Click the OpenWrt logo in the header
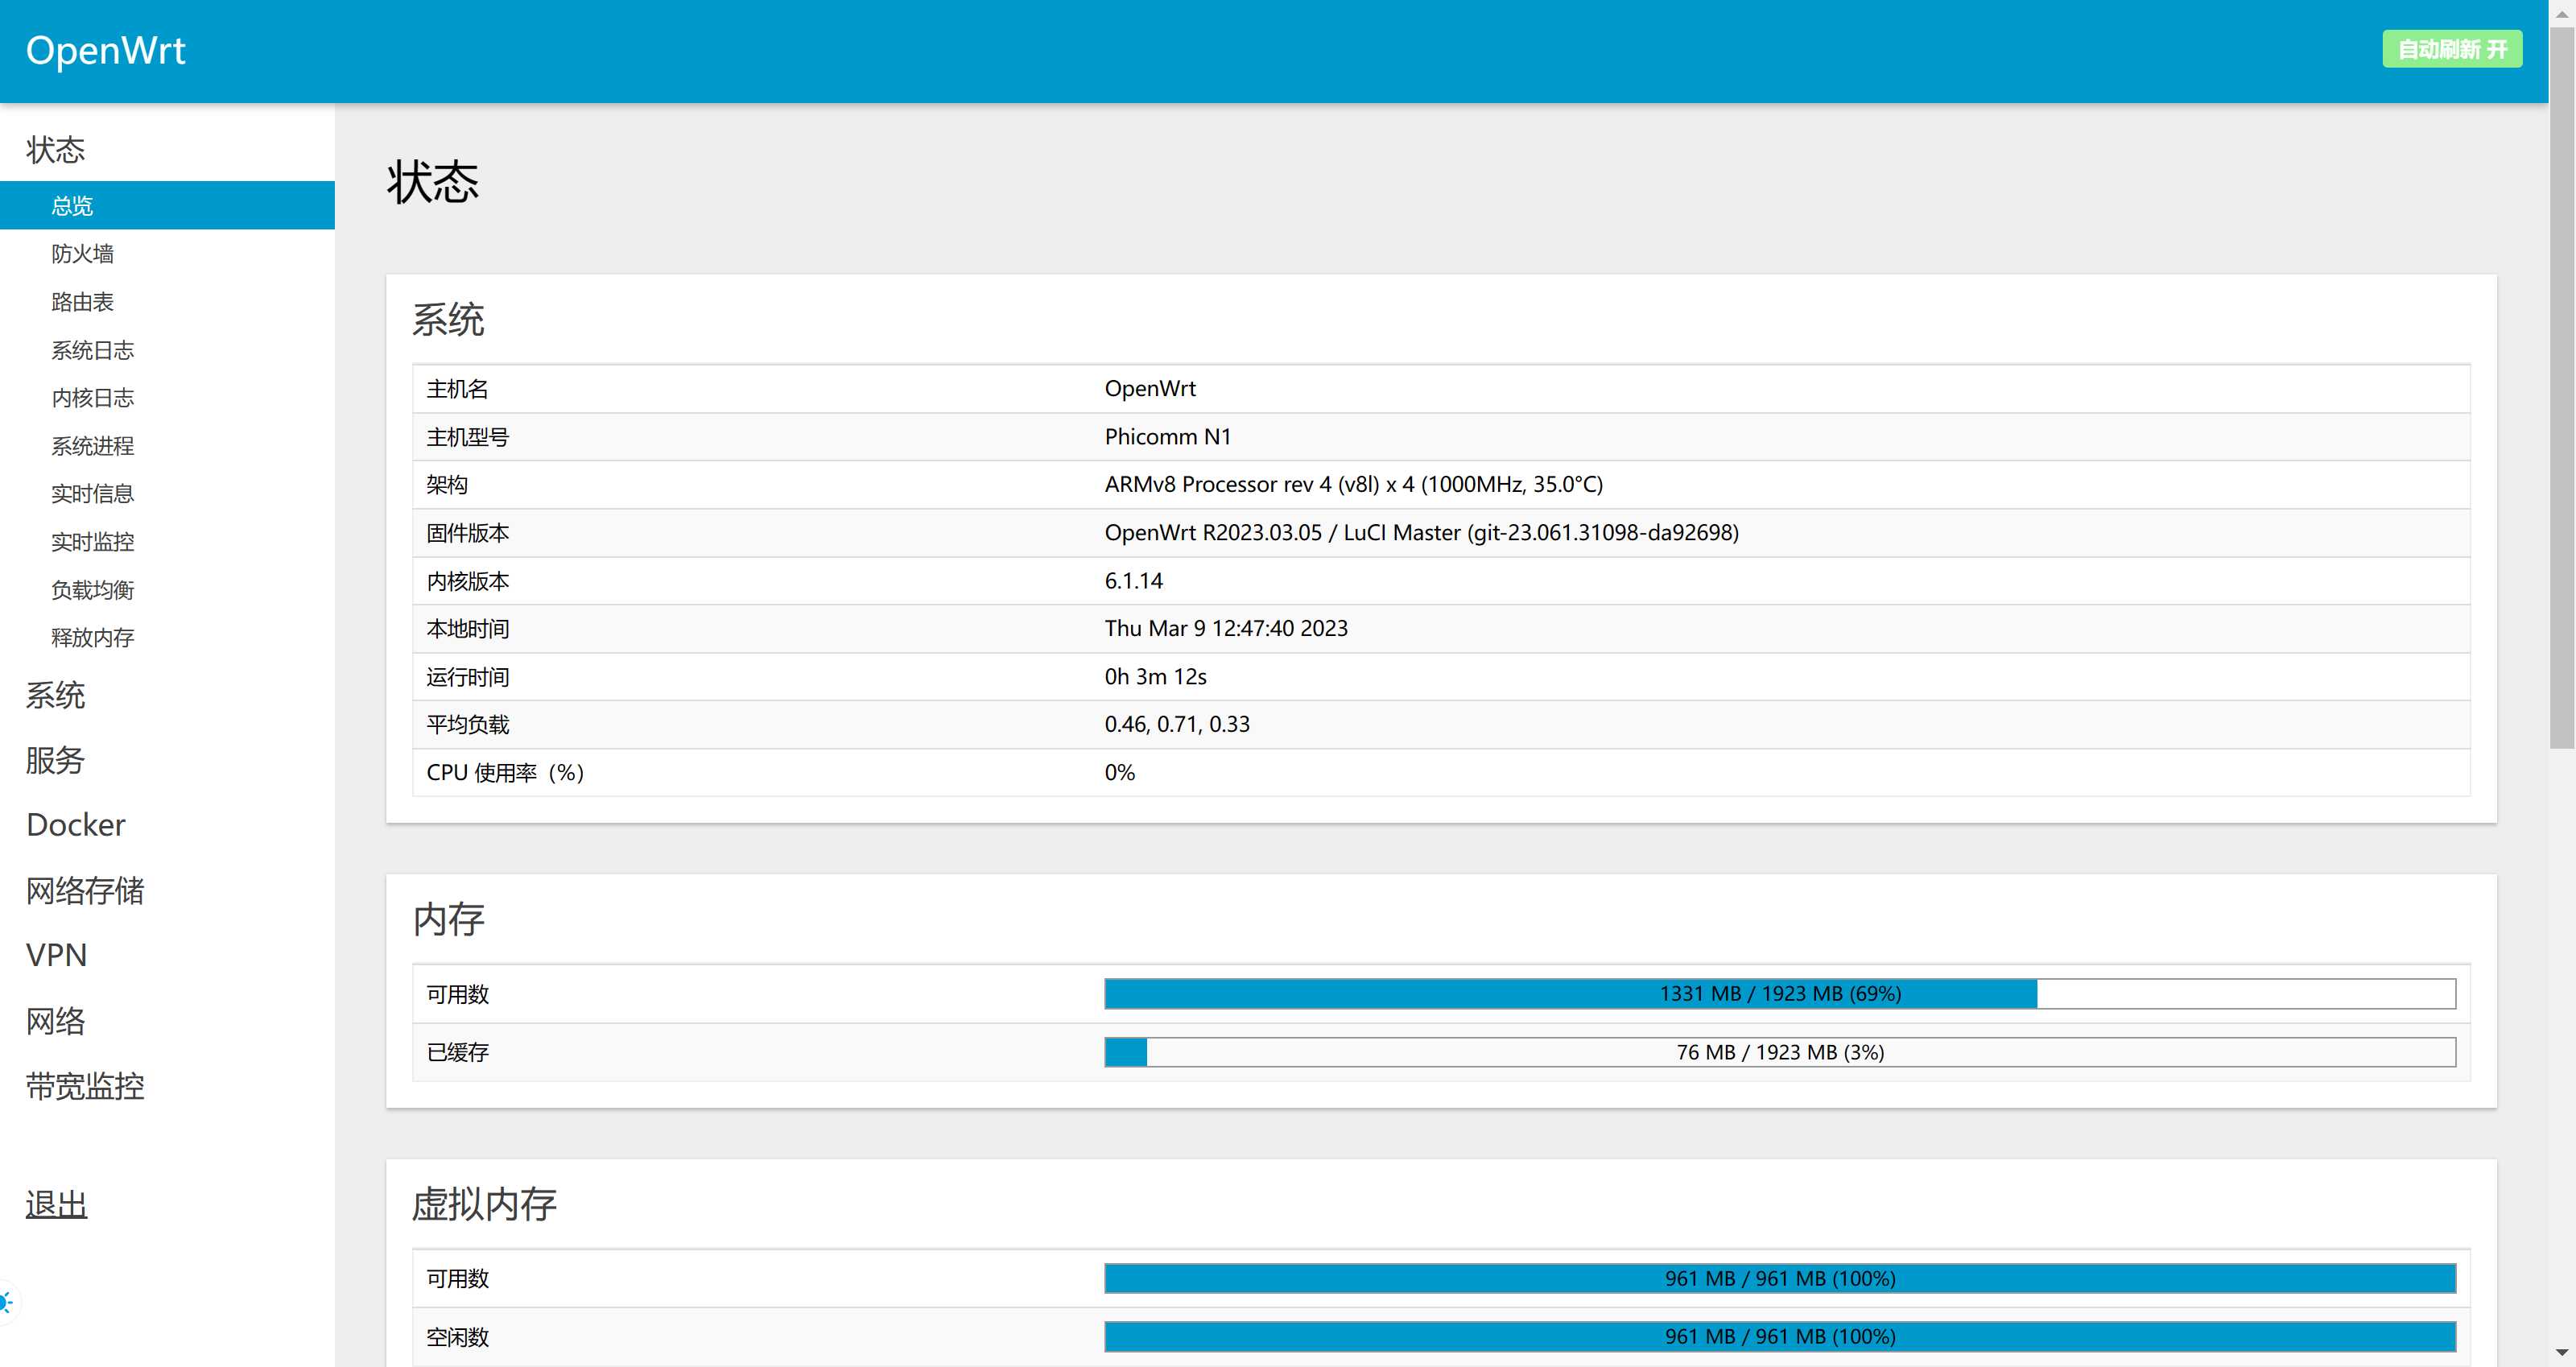Screen dimensions: 2576x1367 pyautogui.click(x=105, y=50)
